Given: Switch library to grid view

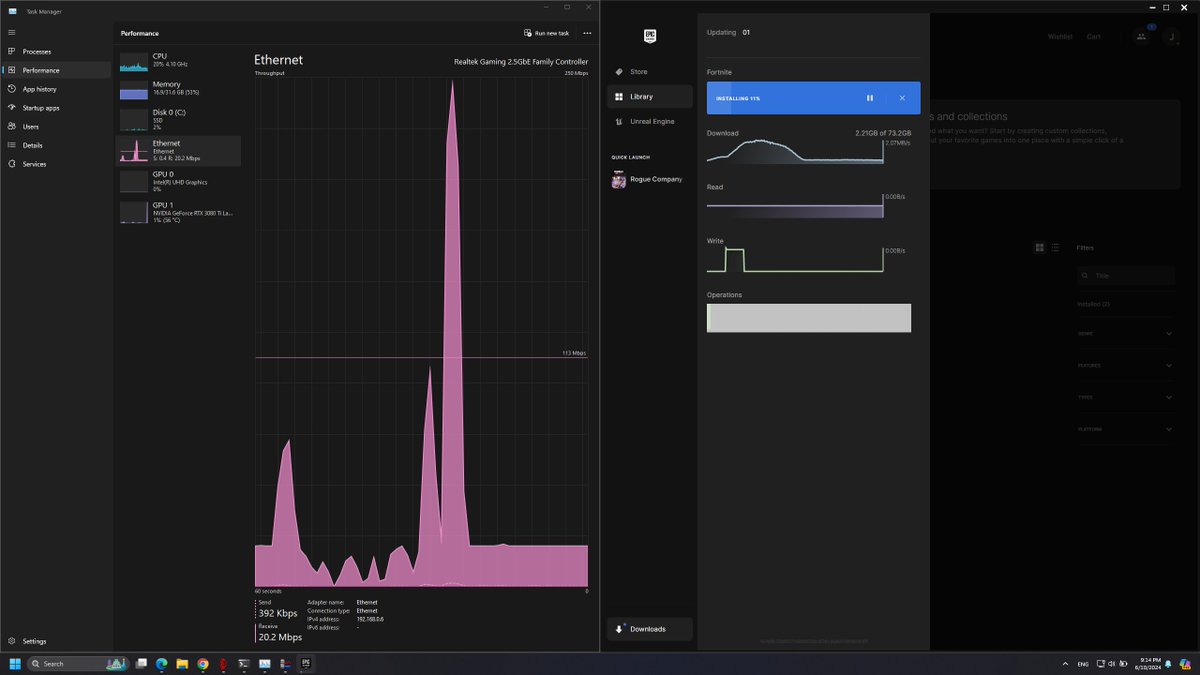Looking at the screenshot, I should (1040, 248).
